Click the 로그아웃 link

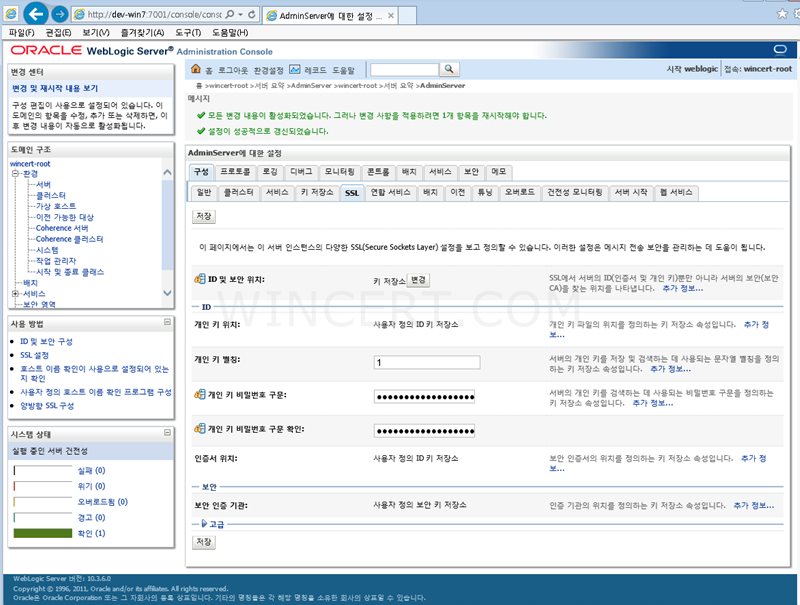coord(233,70)
